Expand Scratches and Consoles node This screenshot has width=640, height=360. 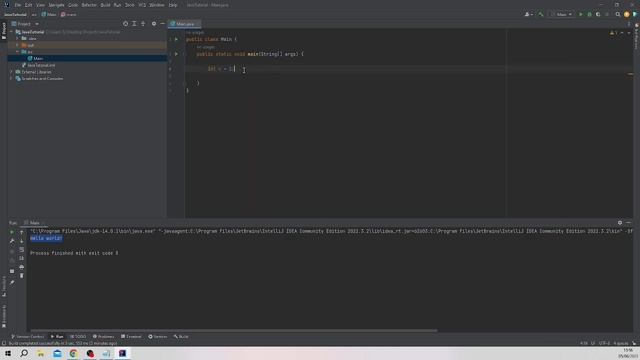(x=11, y=78)
